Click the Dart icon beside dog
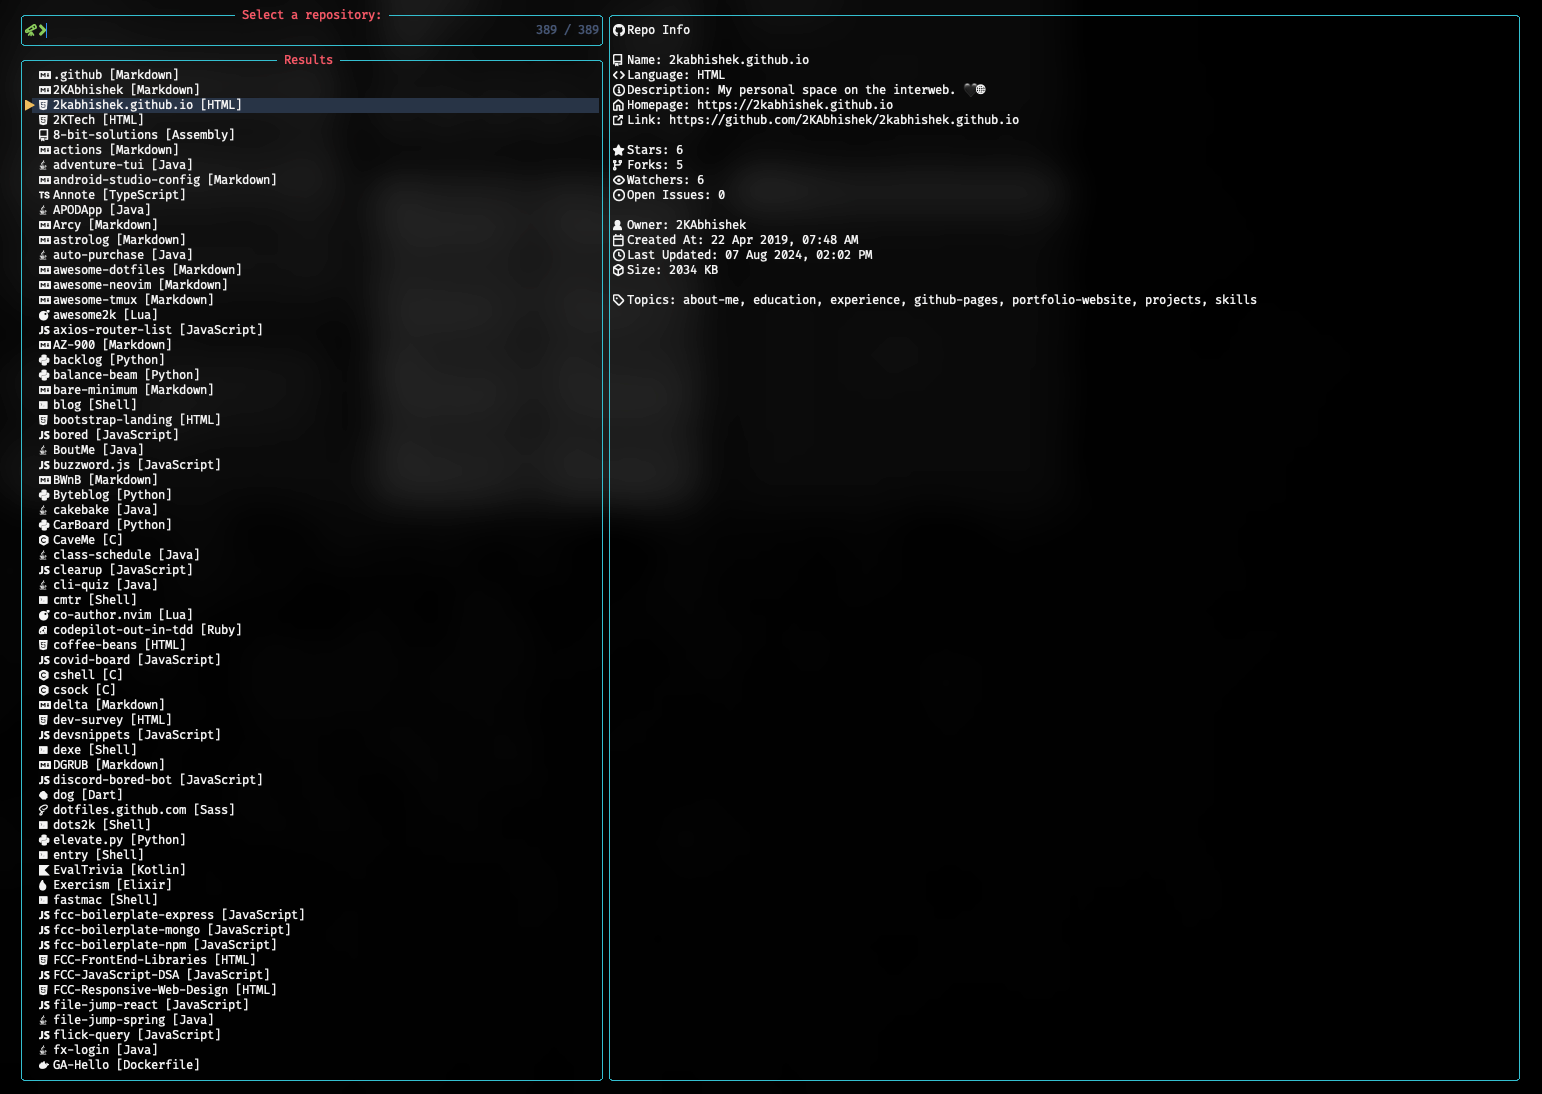1542x1094 pixels. pyautogui.click(x=44, y=795)
